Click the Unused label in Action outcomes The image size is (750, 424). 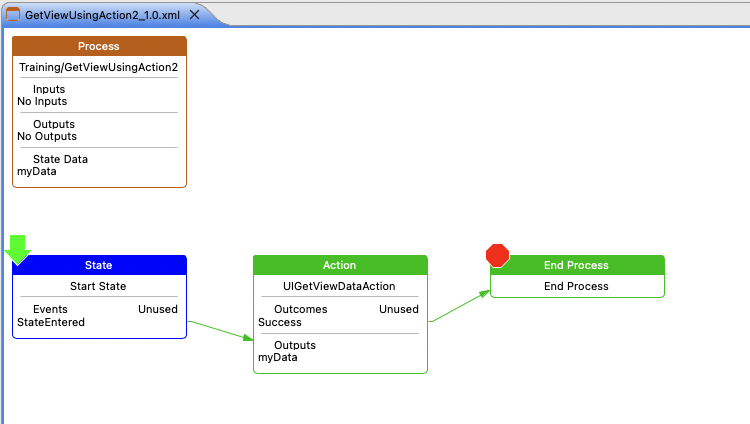(x=398, y=310)
